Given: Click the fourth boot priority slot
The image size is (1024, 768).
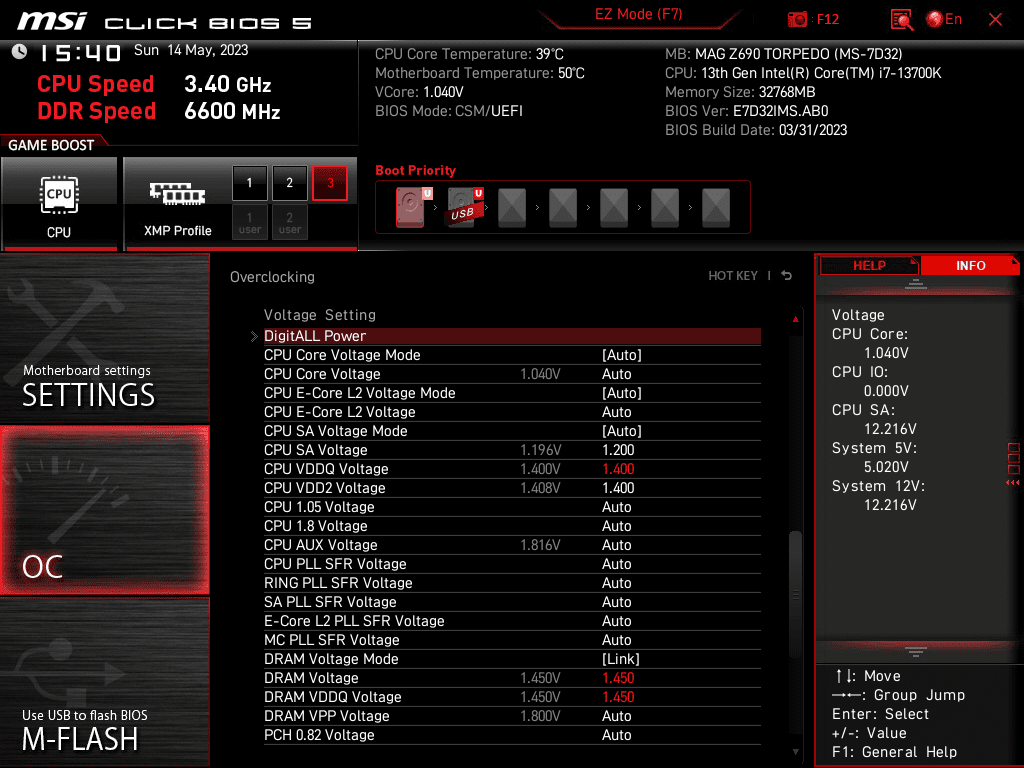Looking at the screenshot, I should tap(563, 208).
